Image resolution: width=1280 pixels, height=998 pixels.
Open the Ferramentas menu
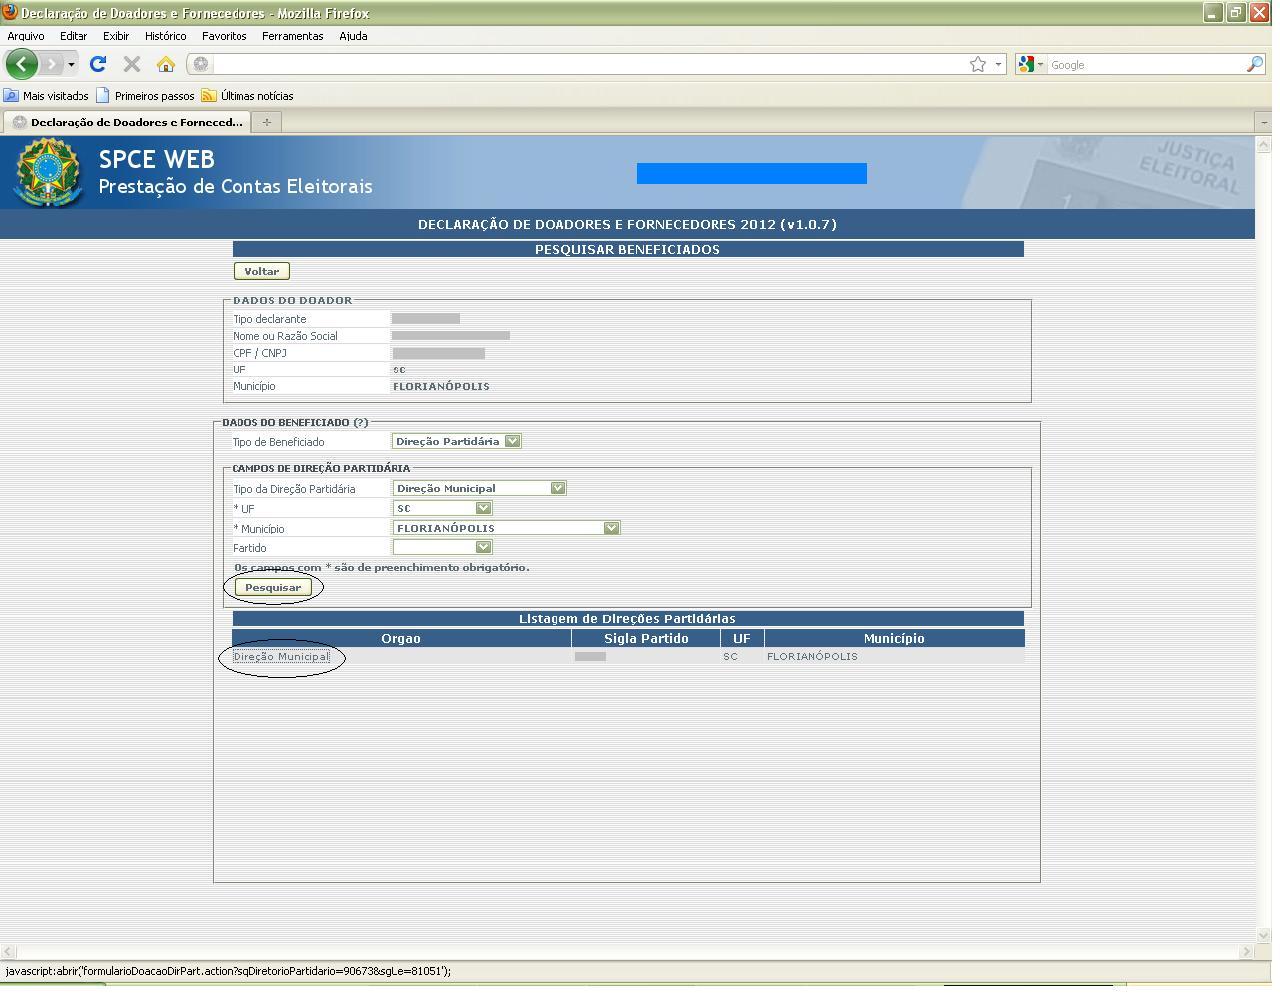point(292,36)
